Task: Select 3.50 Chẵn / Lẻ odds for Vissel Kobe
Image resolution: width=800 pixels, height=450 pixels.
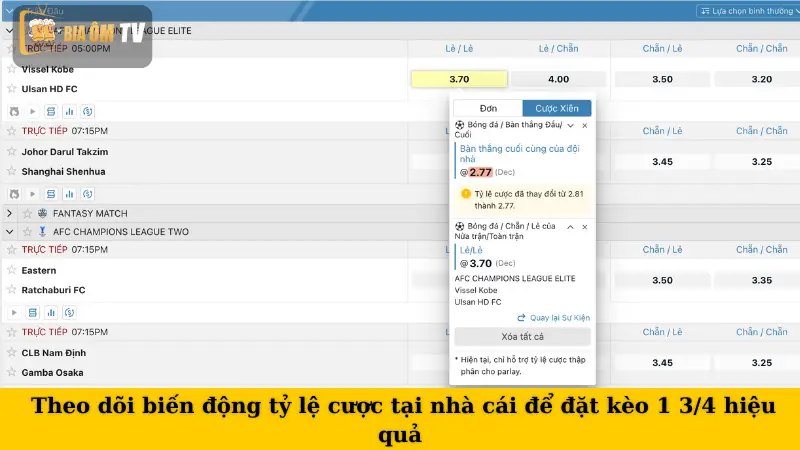Action: coord(662,79)
